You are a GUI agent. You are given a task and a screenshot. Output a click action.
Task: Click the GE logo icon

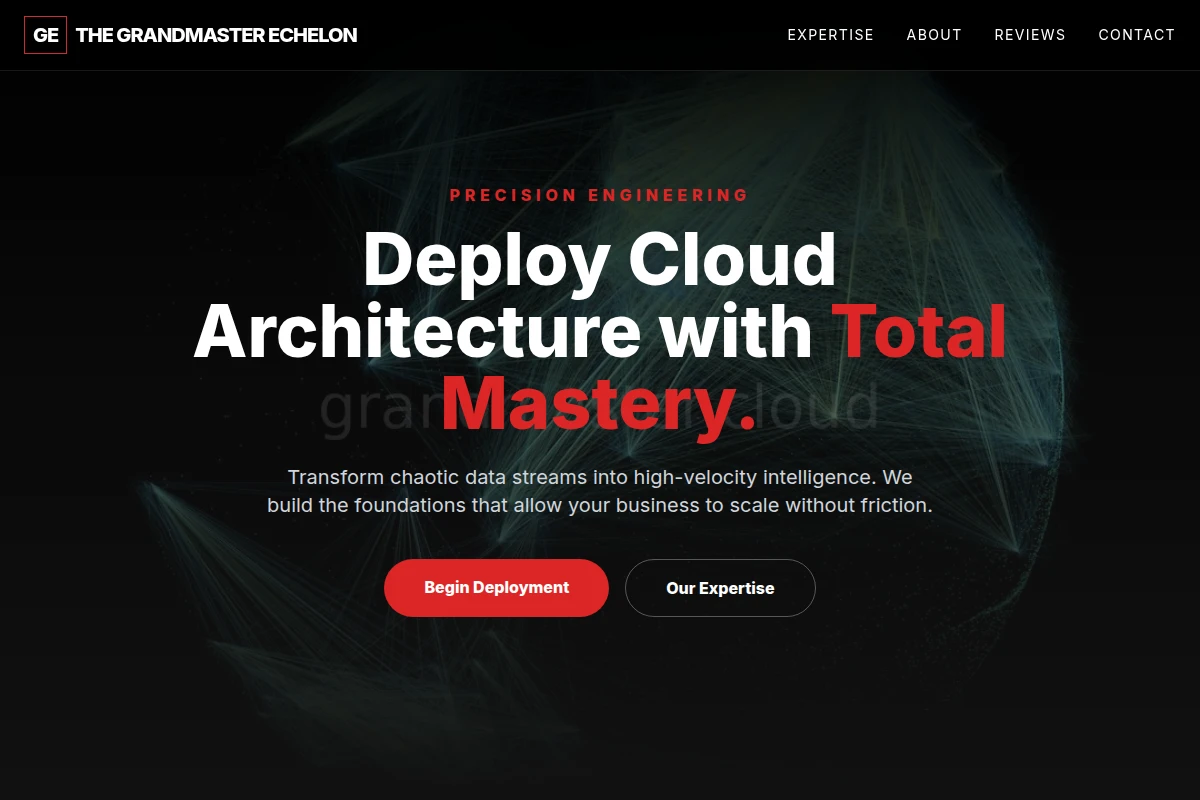pyautogui.click(x=45, y=35)
